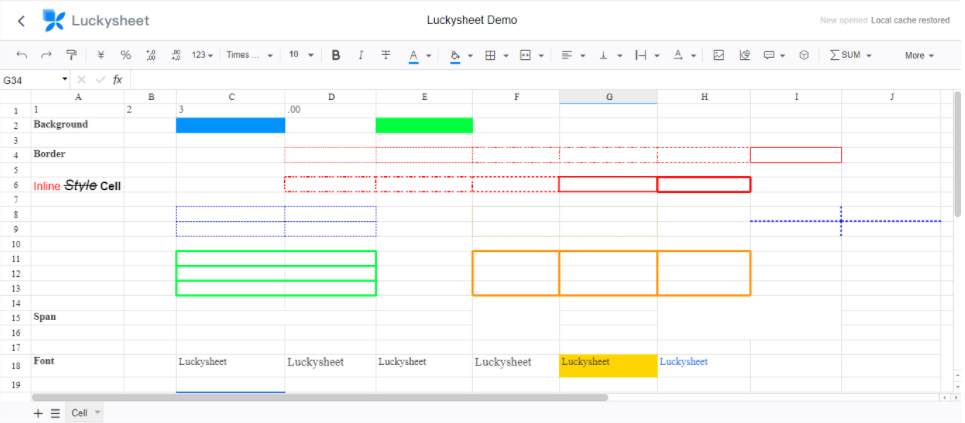Image resolution: width=965 pixels, height=423 pixels.
Task: Open the More toolbar menu
Action: [919, 55]
